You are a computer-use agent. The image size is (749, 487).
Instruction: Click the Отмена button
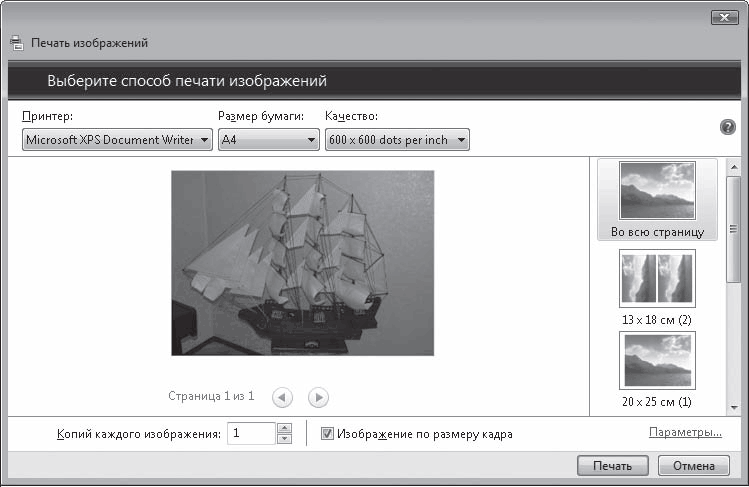pos(693,466)
